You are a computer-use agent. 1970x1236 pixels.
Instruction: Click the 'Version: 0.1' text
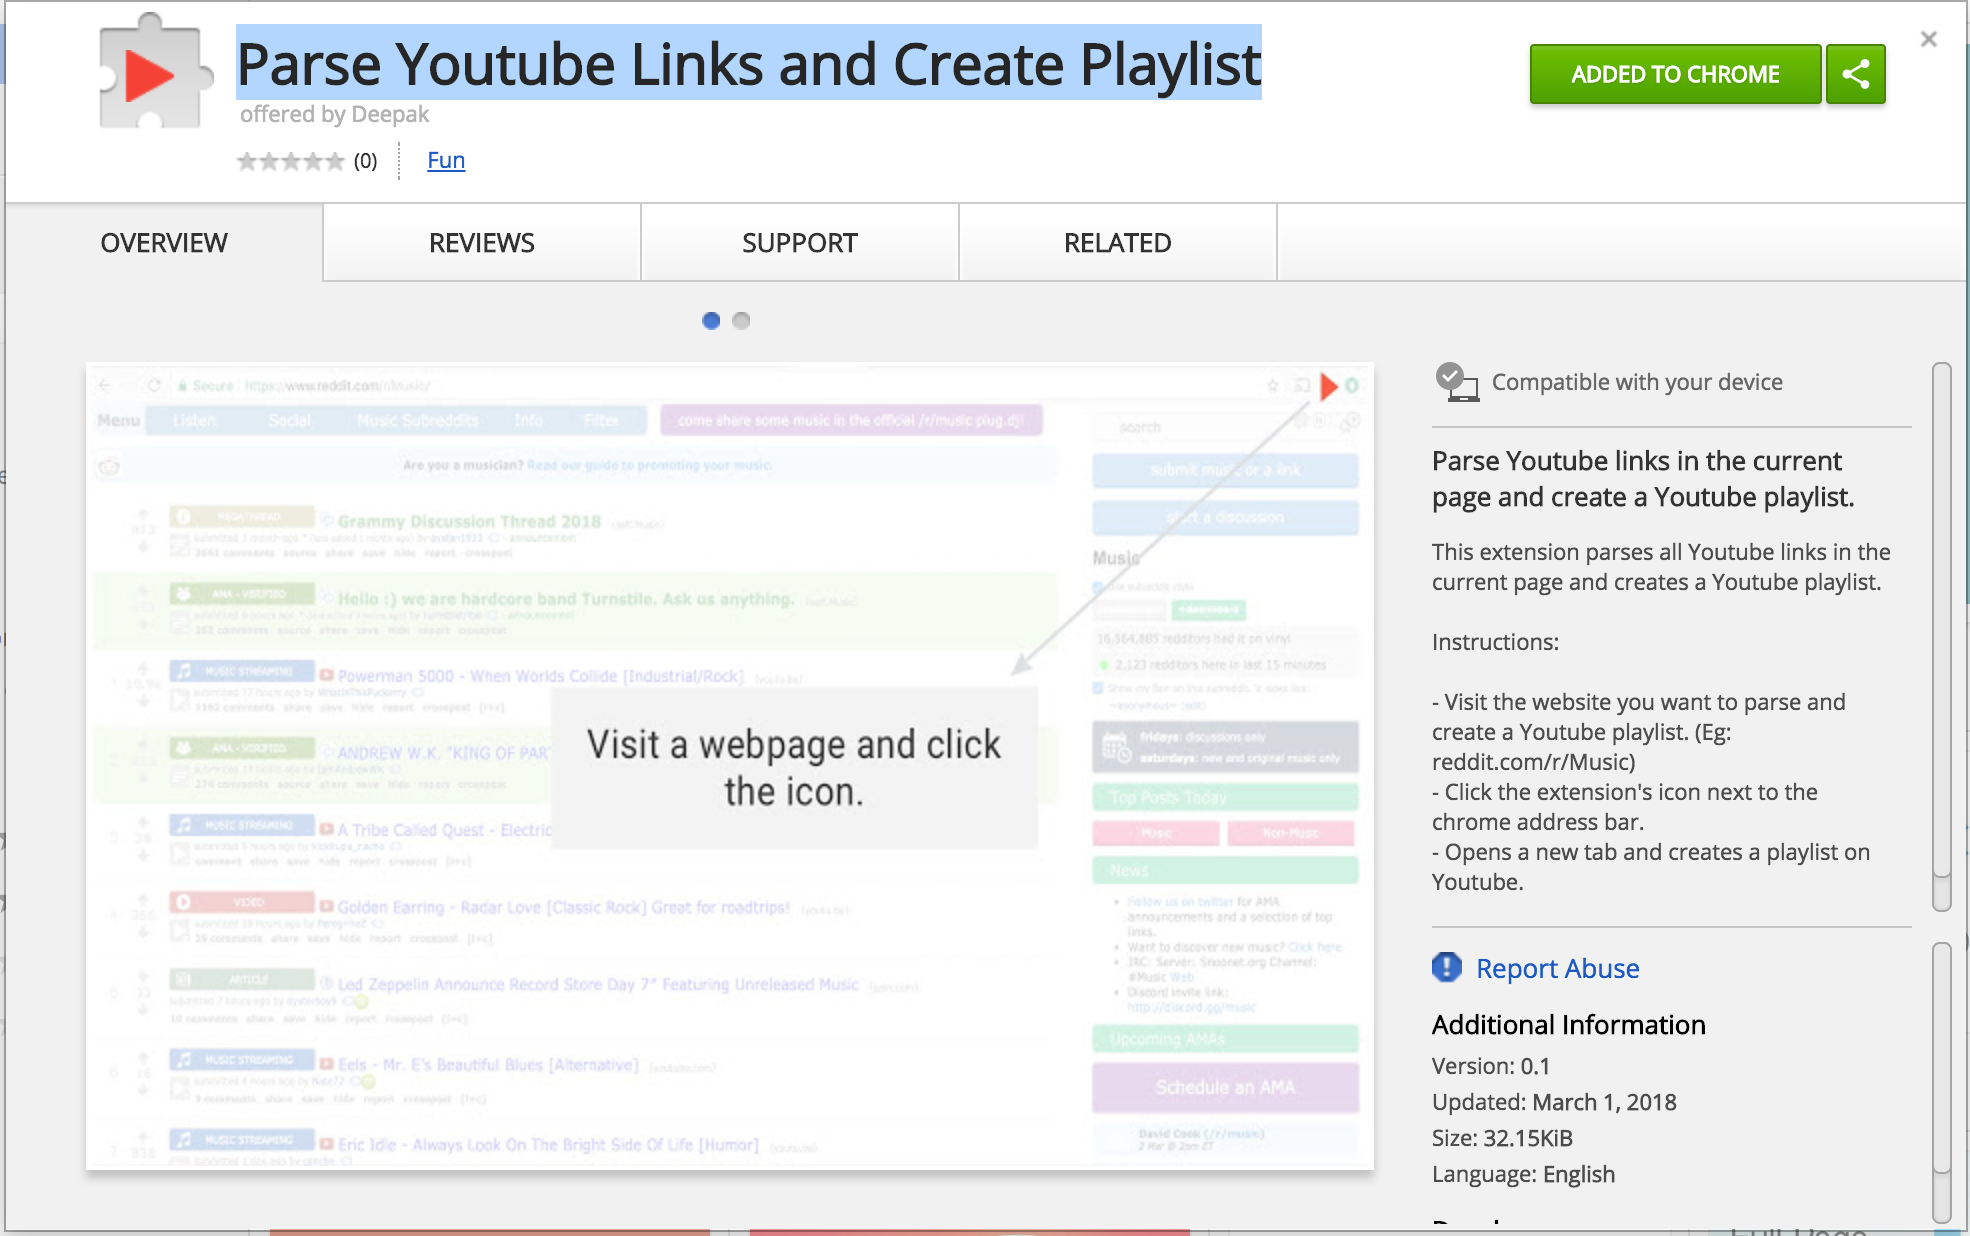tap(1491, 1066)
